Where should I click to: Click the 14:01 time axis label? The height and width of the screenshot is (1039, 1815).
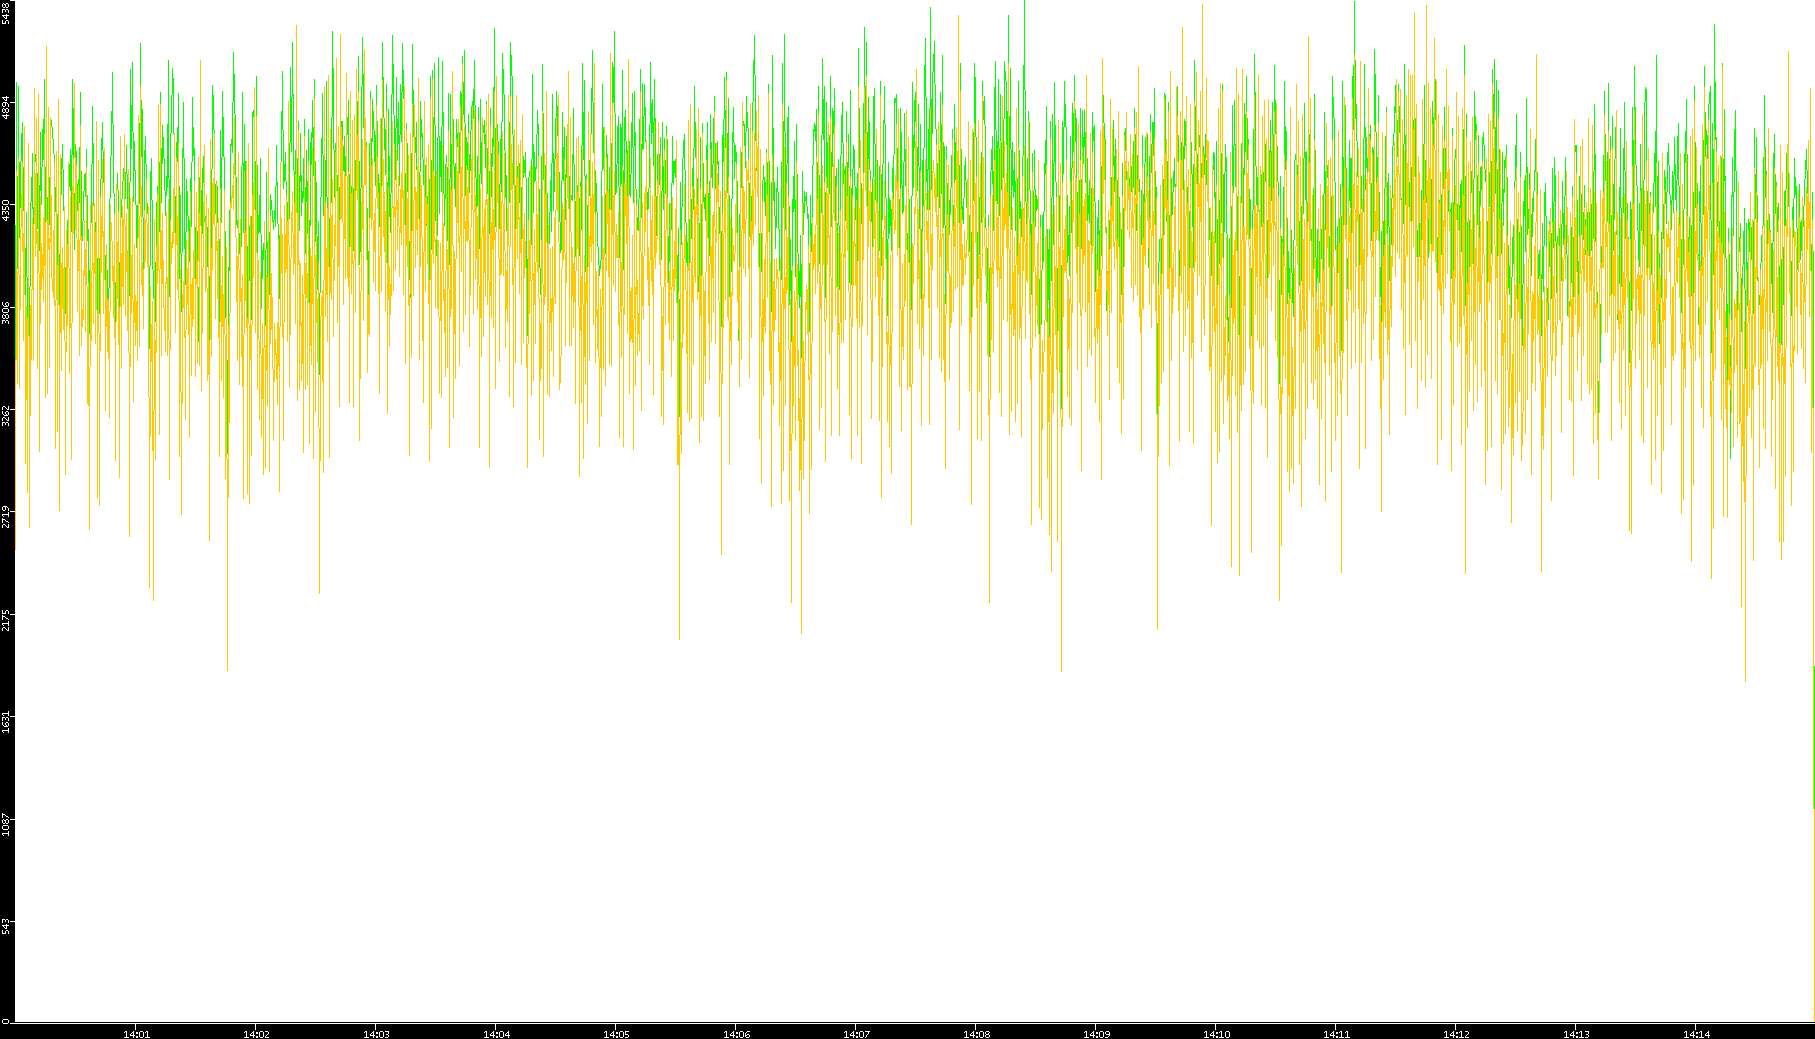tap(136, 1034)
